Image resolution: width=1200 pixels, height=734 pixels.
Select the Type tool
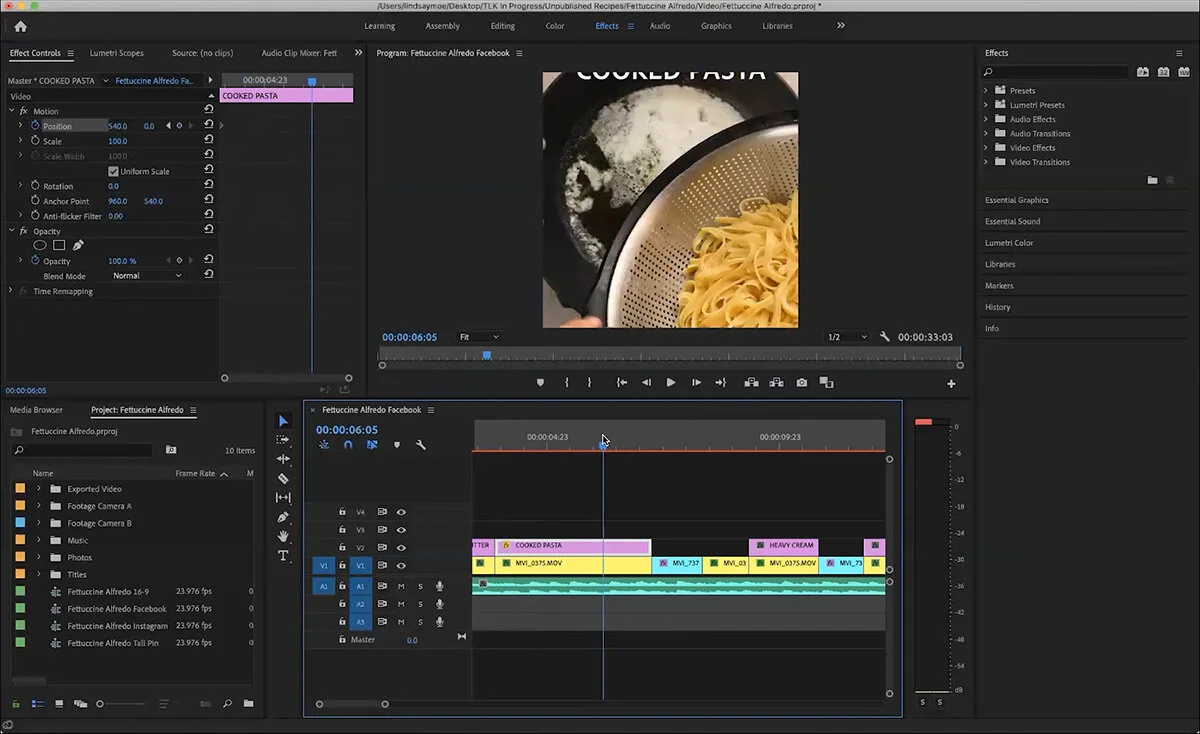[x=283, y=556]
